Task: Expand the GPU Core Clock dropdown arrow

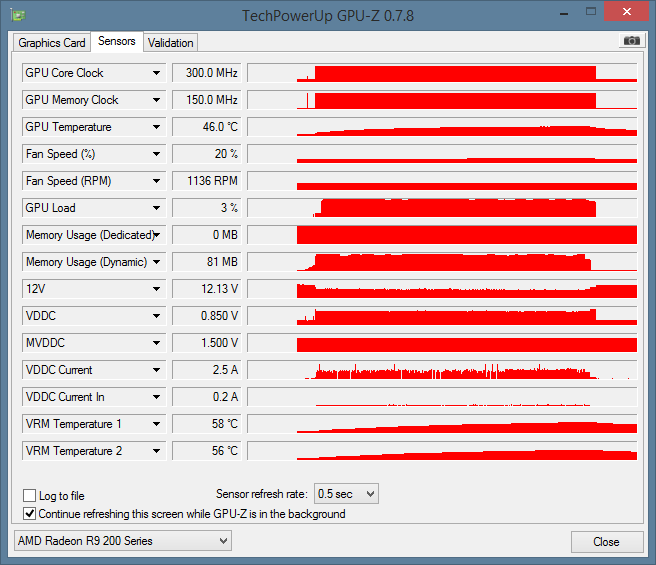Action: 156,73
